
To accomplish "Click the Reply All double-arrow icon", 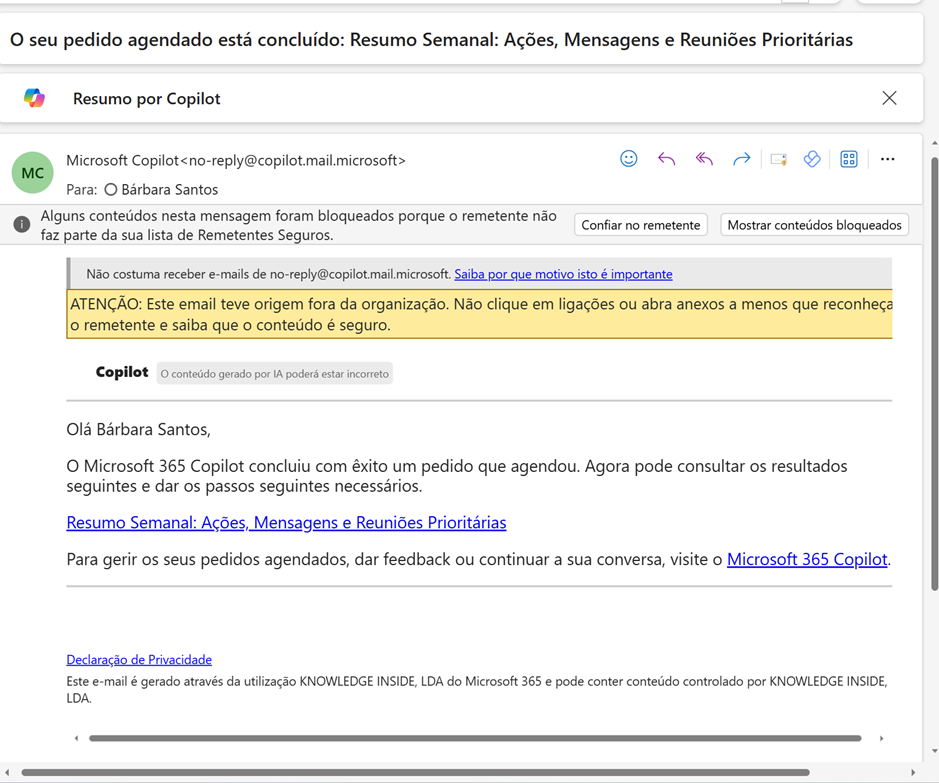I will tap(704, 159).
